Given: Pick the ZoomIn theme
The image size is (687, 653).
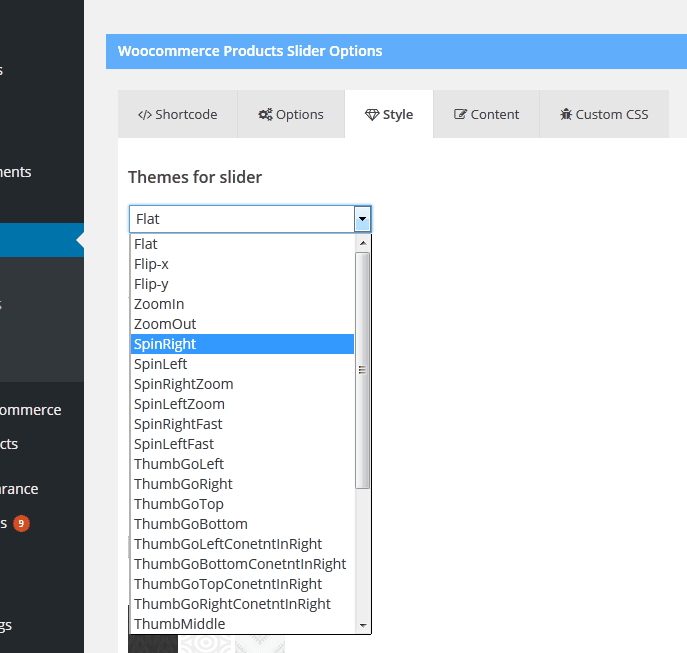Looking at the screenshot, I should click(242, 304).
